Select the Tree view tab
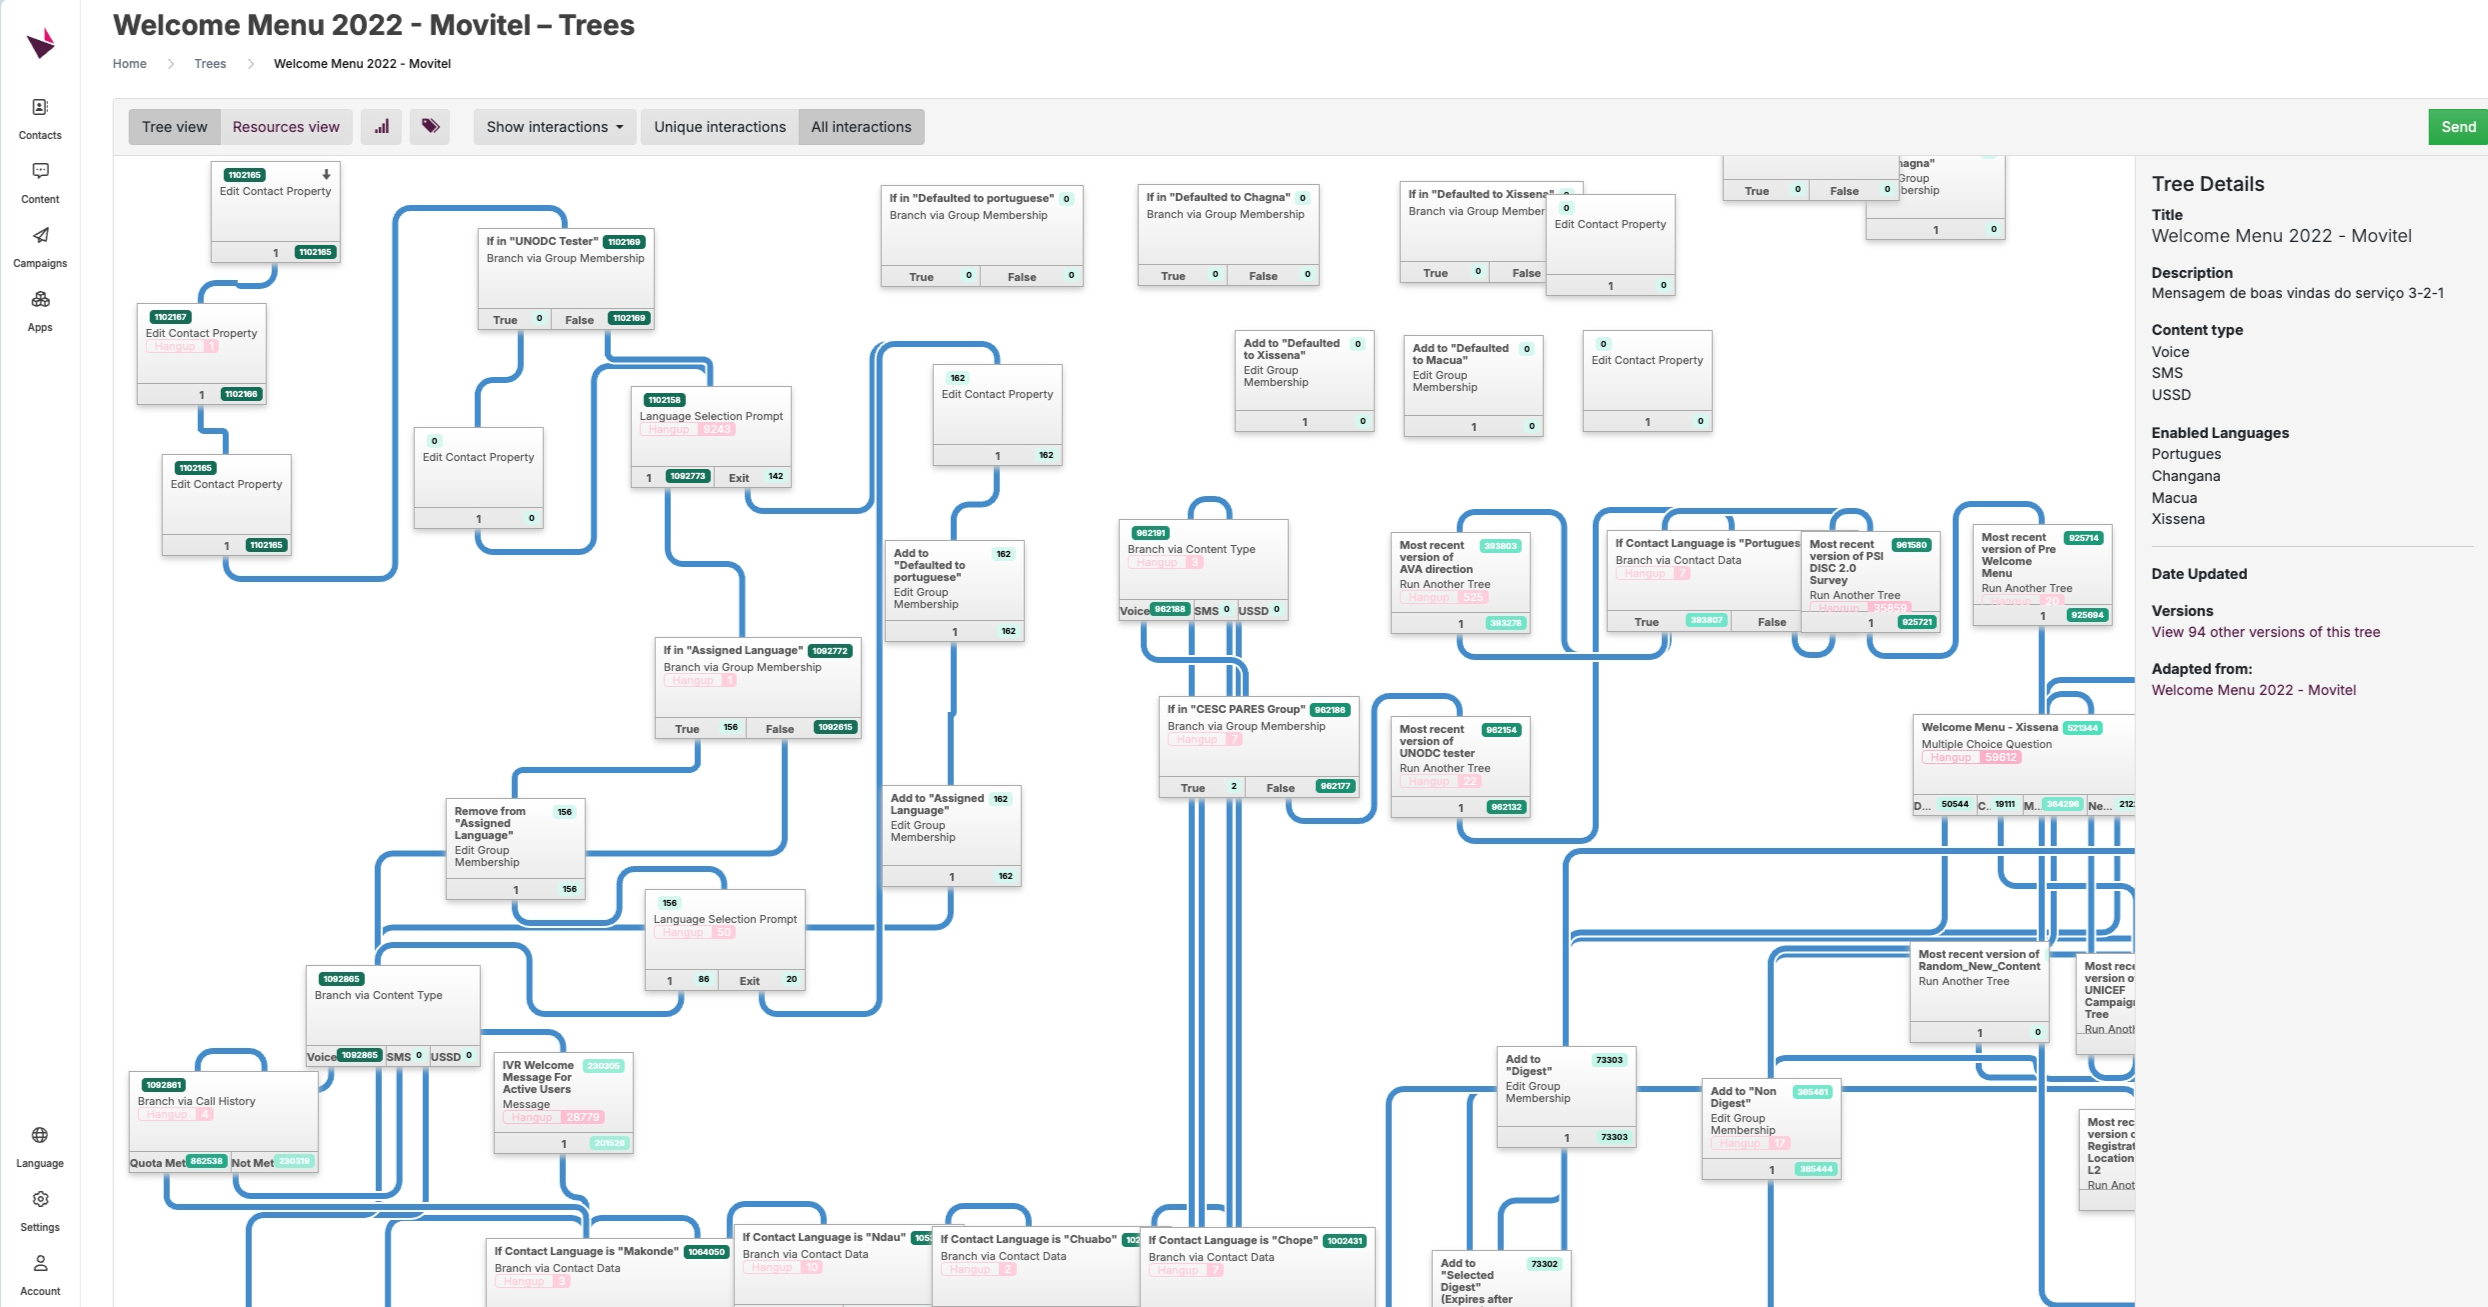The image size is (2488, 1307). 174,126
